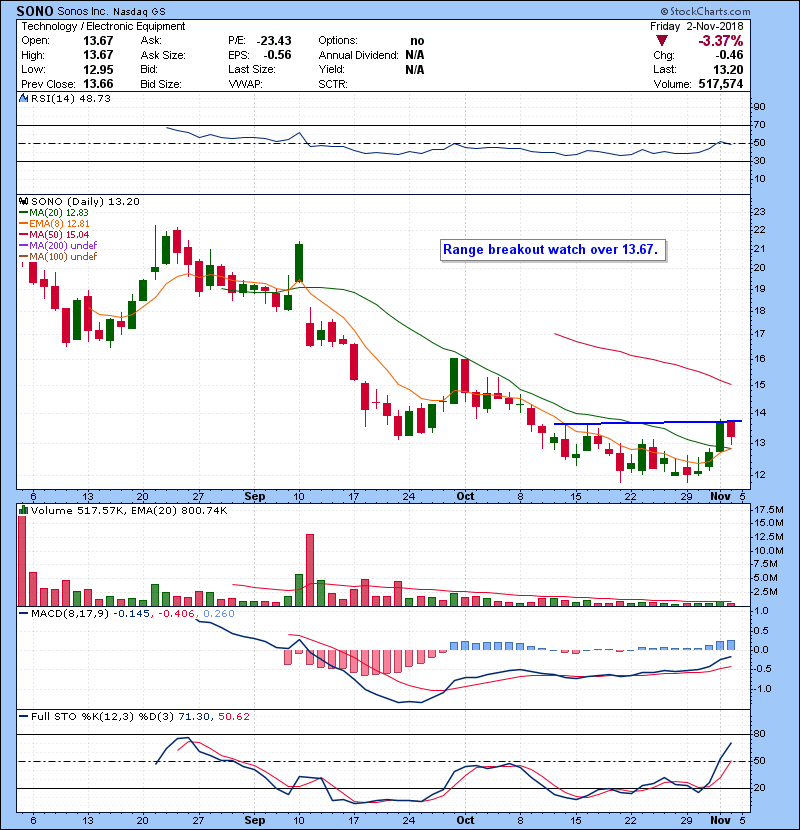Click the Chg value -0.46
This screenshot has width=800, height=830.
pyautogui.click(x=729, y=55)
